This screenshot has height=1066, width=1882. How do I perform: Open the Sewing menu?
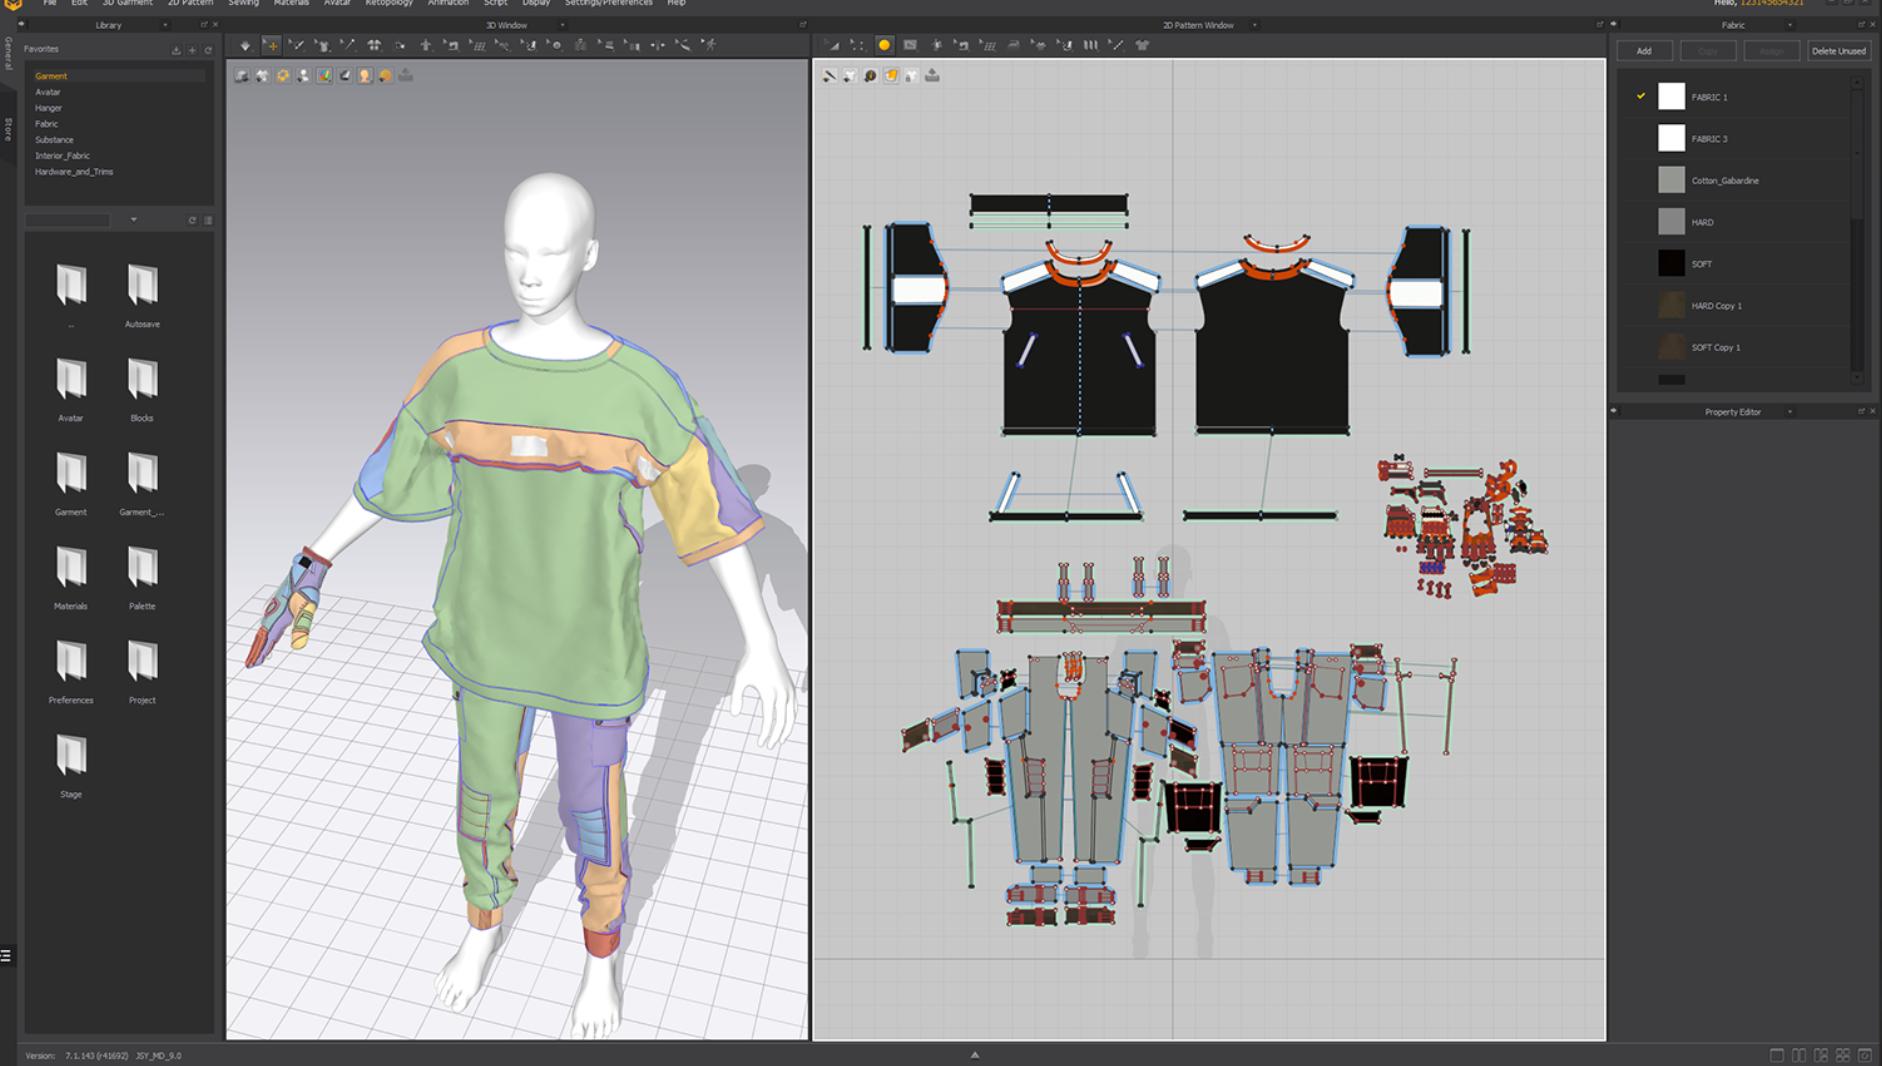[x=243, y=3]
